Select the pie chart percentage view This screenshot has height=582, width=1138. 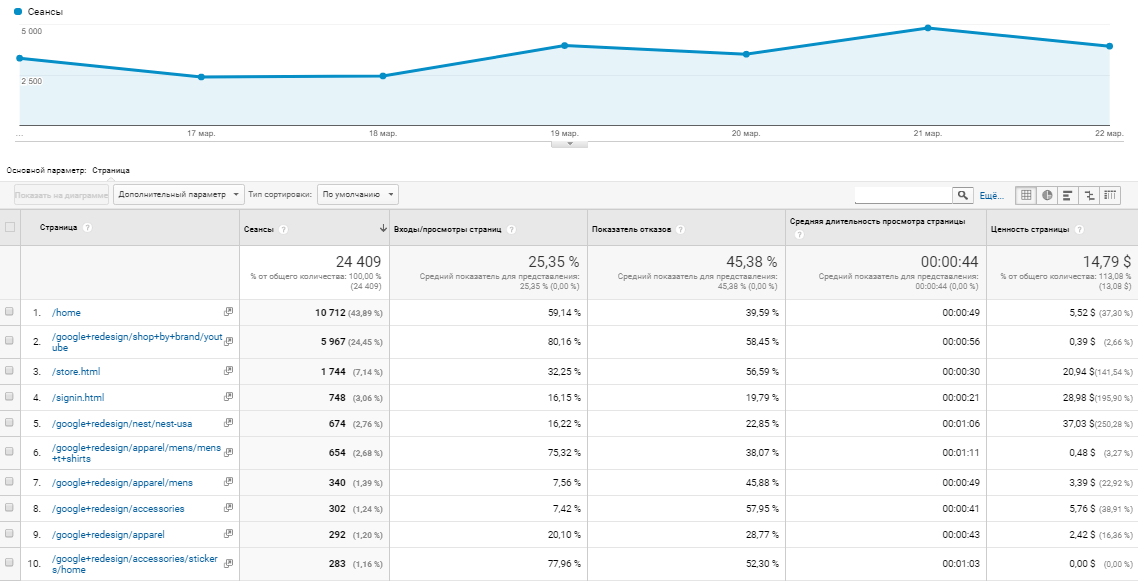click(x=1047, y=195)
